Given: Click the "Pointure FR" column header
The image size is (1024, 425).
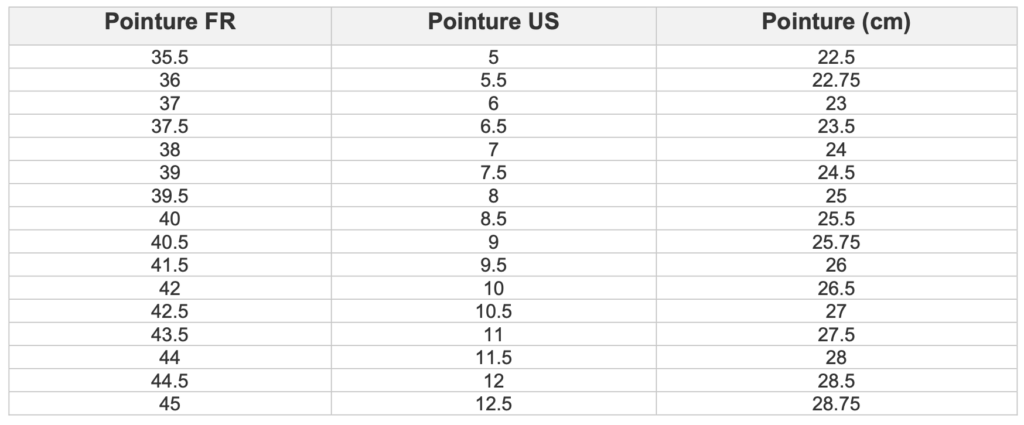Looking at the screenshot, I should point(170,24).
